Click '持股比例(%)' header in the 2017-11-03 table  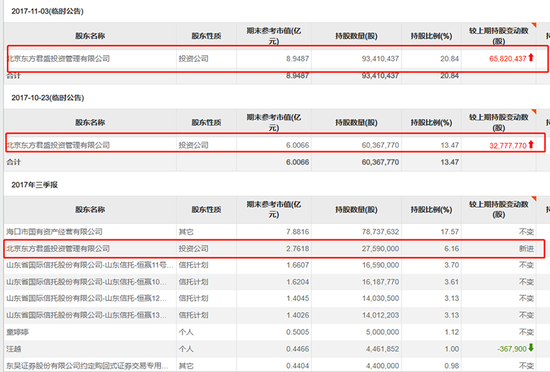point(431,36)
